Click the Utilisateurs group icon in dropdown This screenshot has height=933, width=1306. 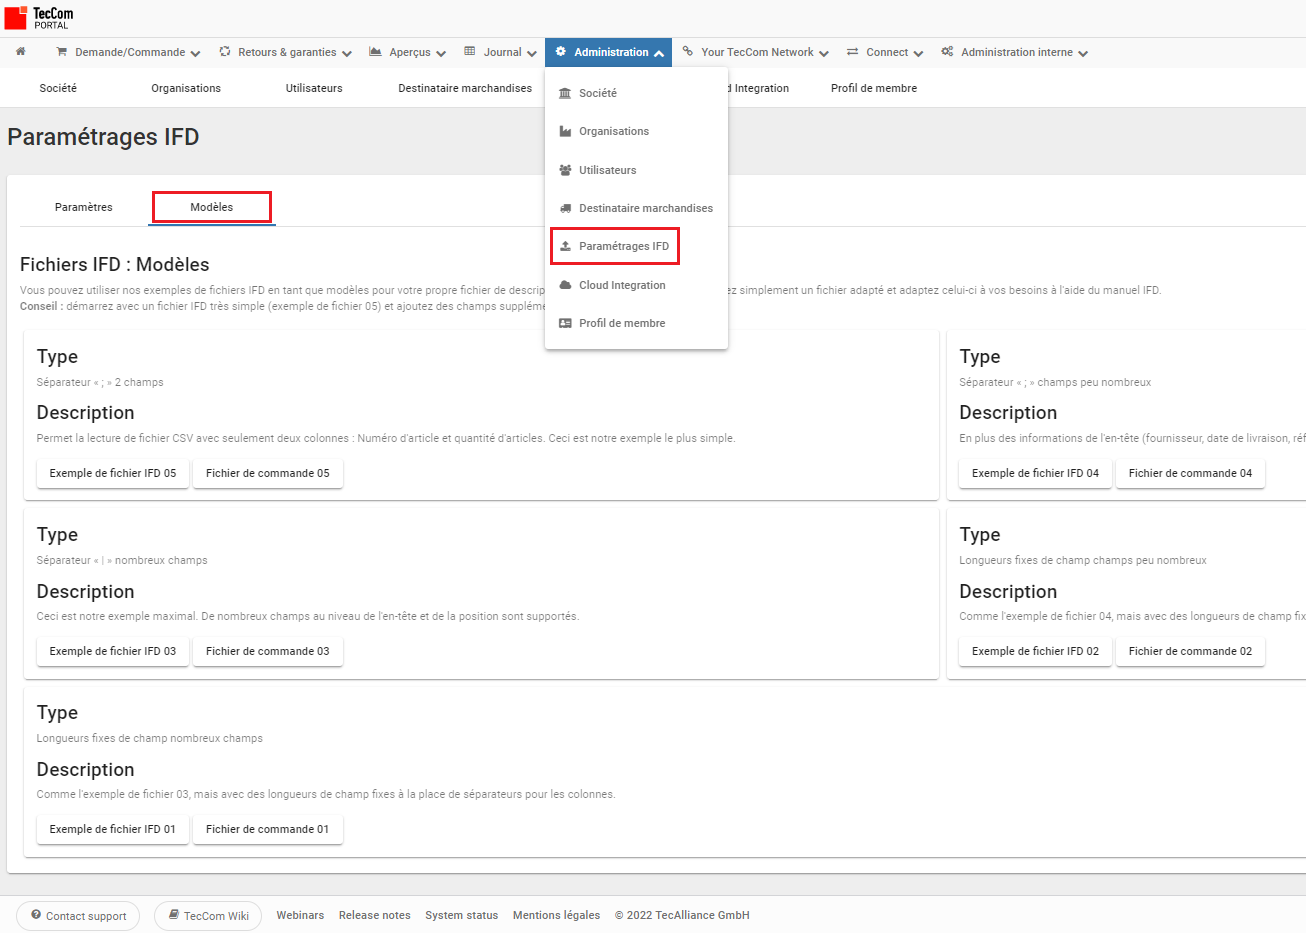pyautogui.click(x=565, y=170)
